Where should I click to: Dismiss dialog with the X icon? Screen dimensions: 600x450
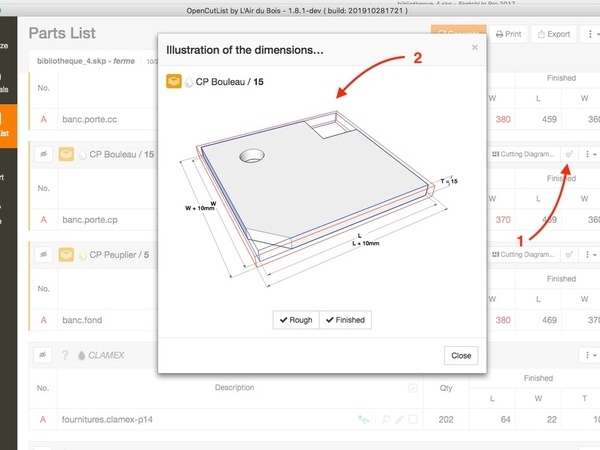pos(475,47)
